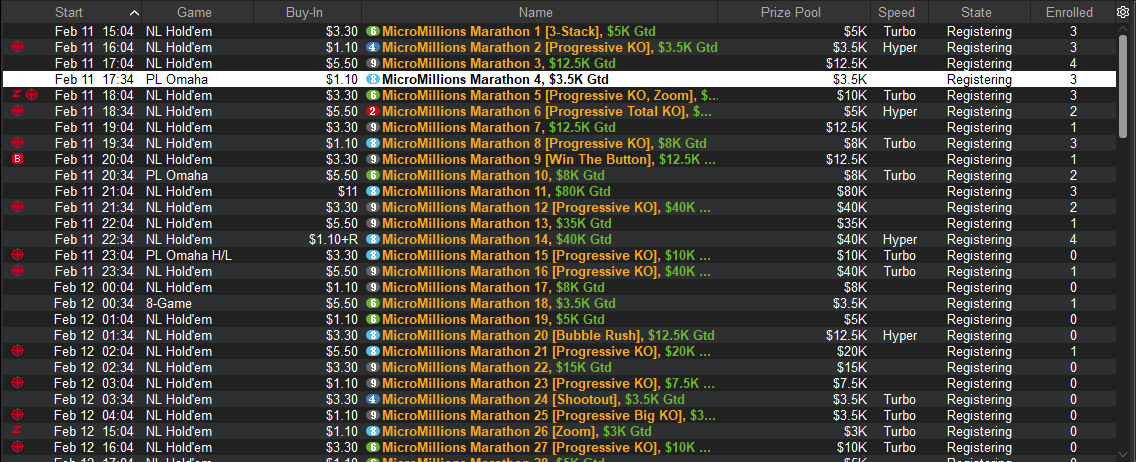1136x462 pixels.
Task: Click PL Omaha game cell on Marathon 10
Action: [177, 175]
